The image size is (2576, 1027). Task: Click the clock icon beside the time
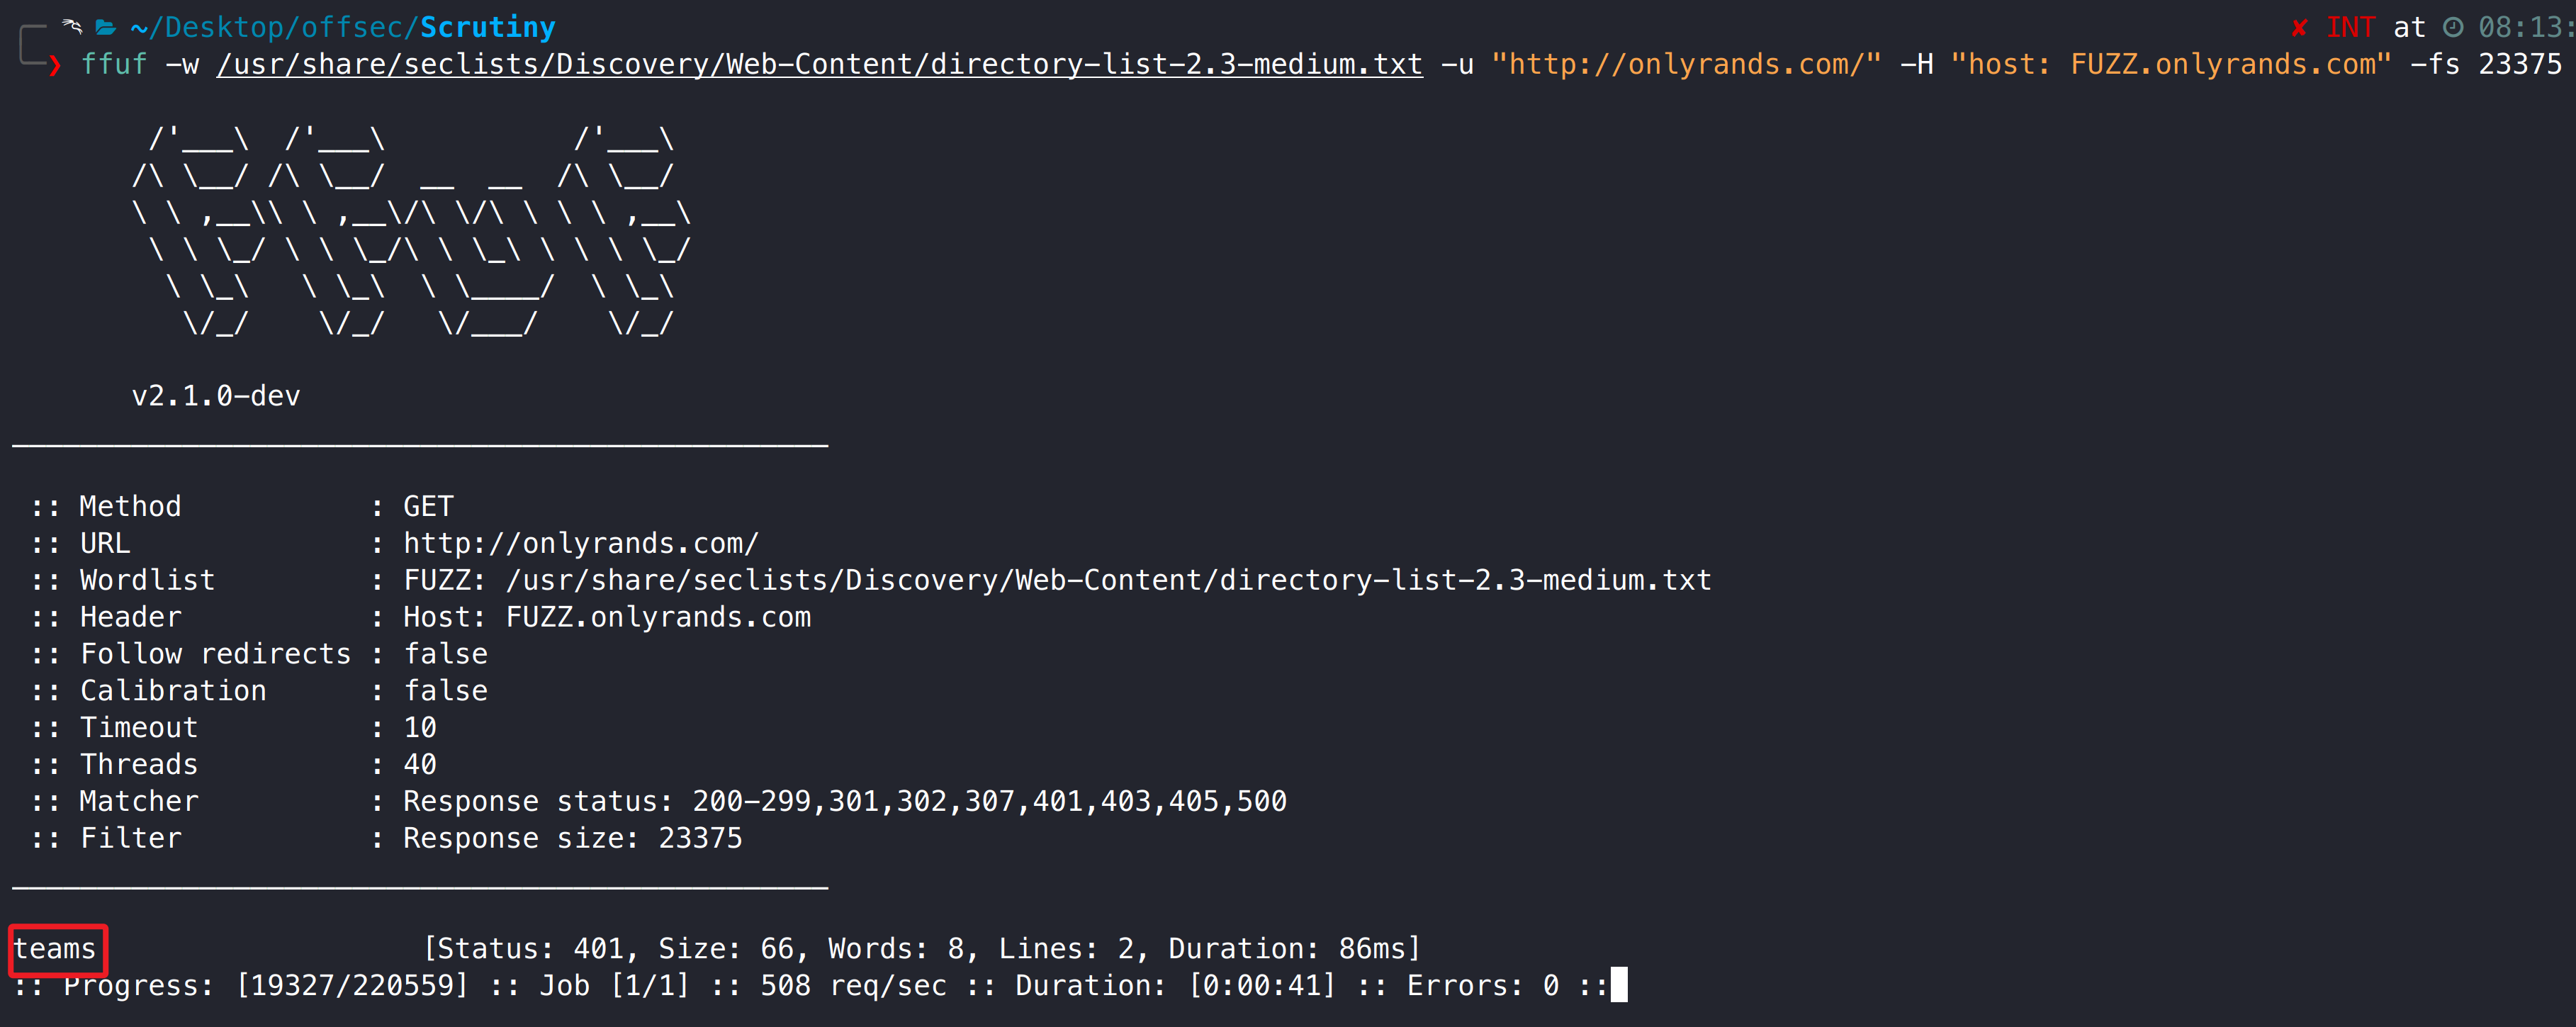[2453, 28]
